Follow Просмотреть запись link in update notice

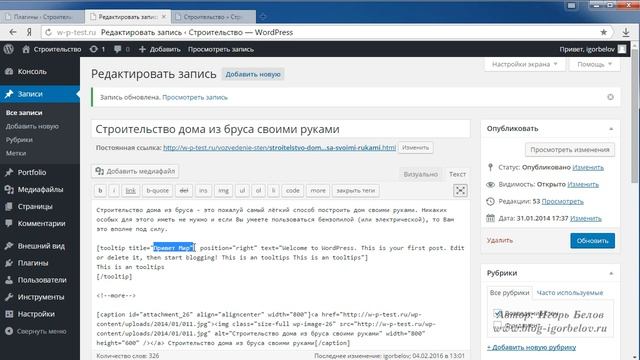pyautogui.click(x=195, y=97)
